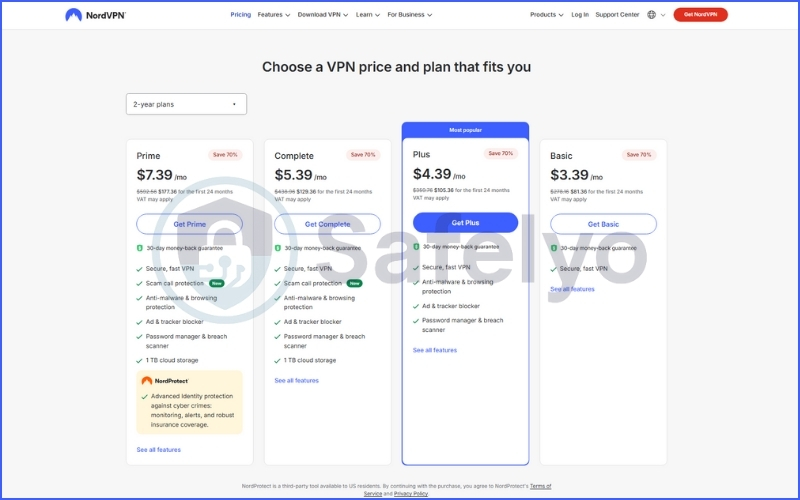800x500 pixels.
Task: Click the New badge in Complete card
Action: click(355, 283)
